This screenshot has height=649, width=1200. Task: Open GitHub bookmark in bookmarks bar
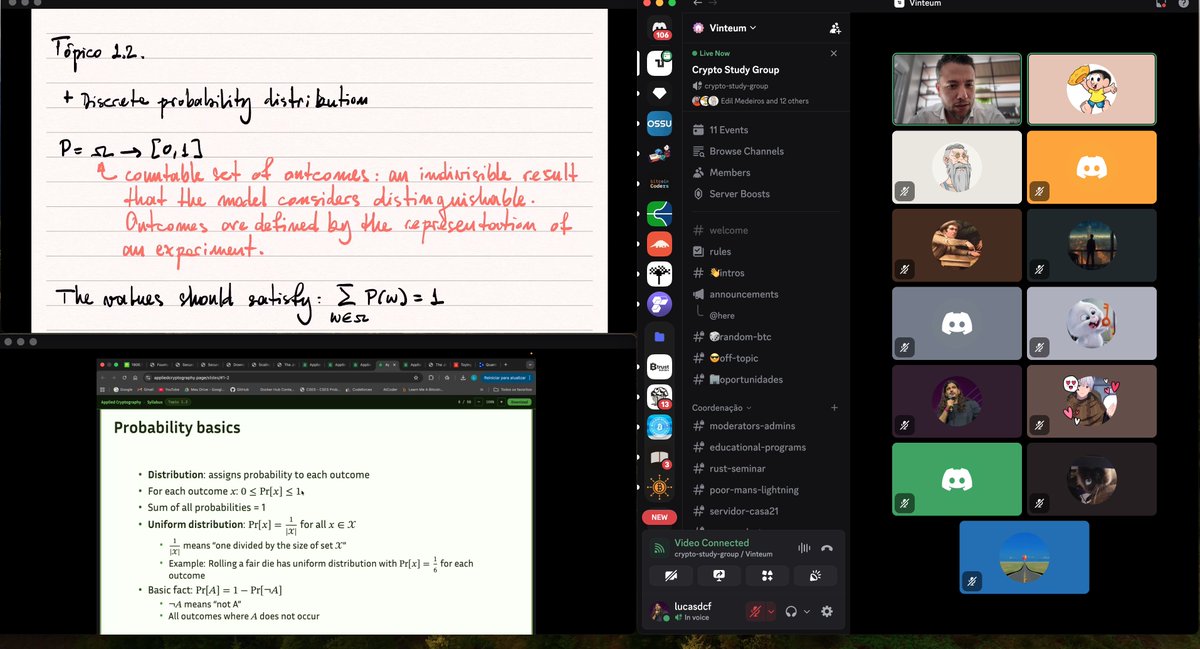(x=239, y=390)
